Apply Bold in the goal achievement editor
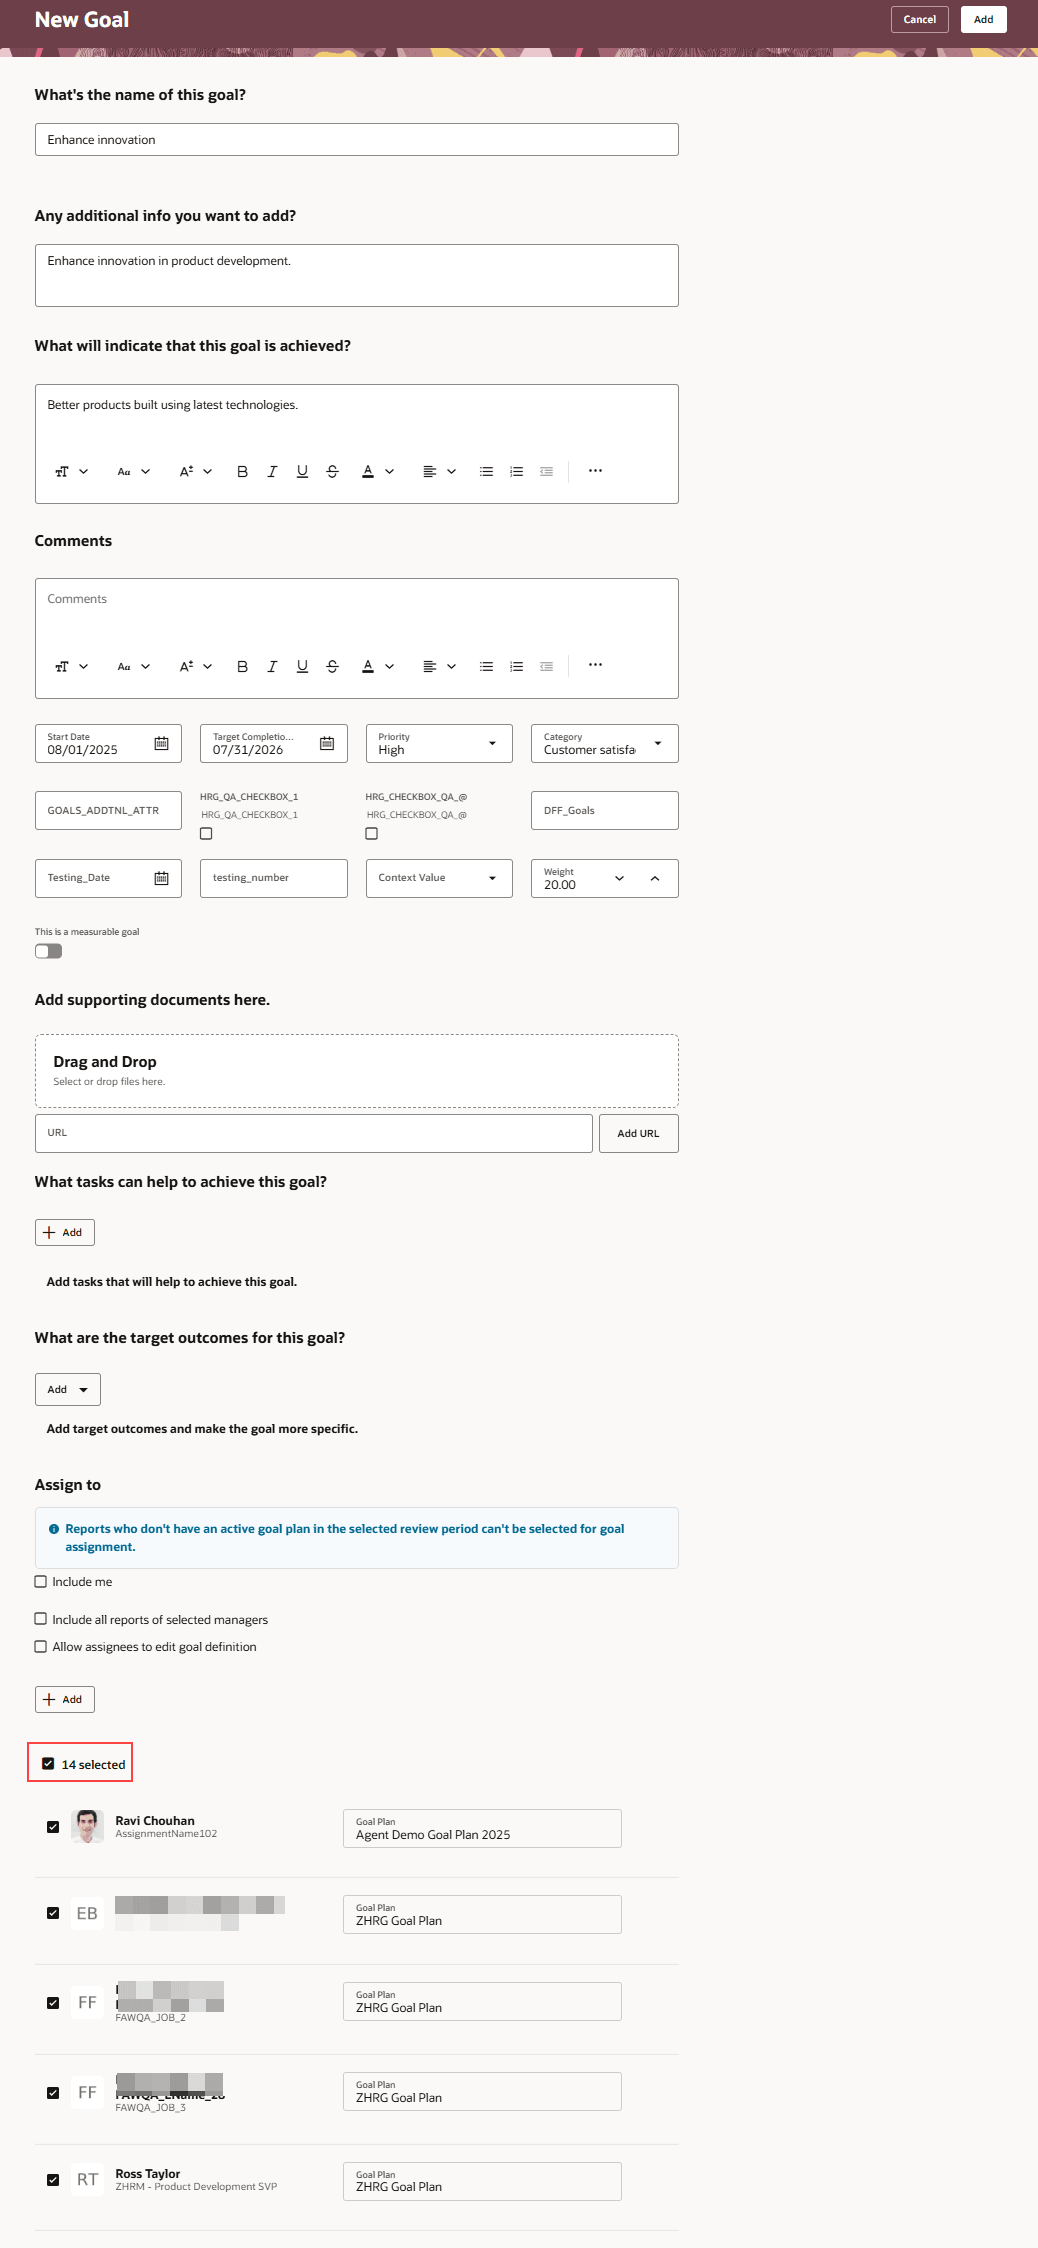Image resolution: width=1038 pixels, height=2248 pixels. click(241, 470)
